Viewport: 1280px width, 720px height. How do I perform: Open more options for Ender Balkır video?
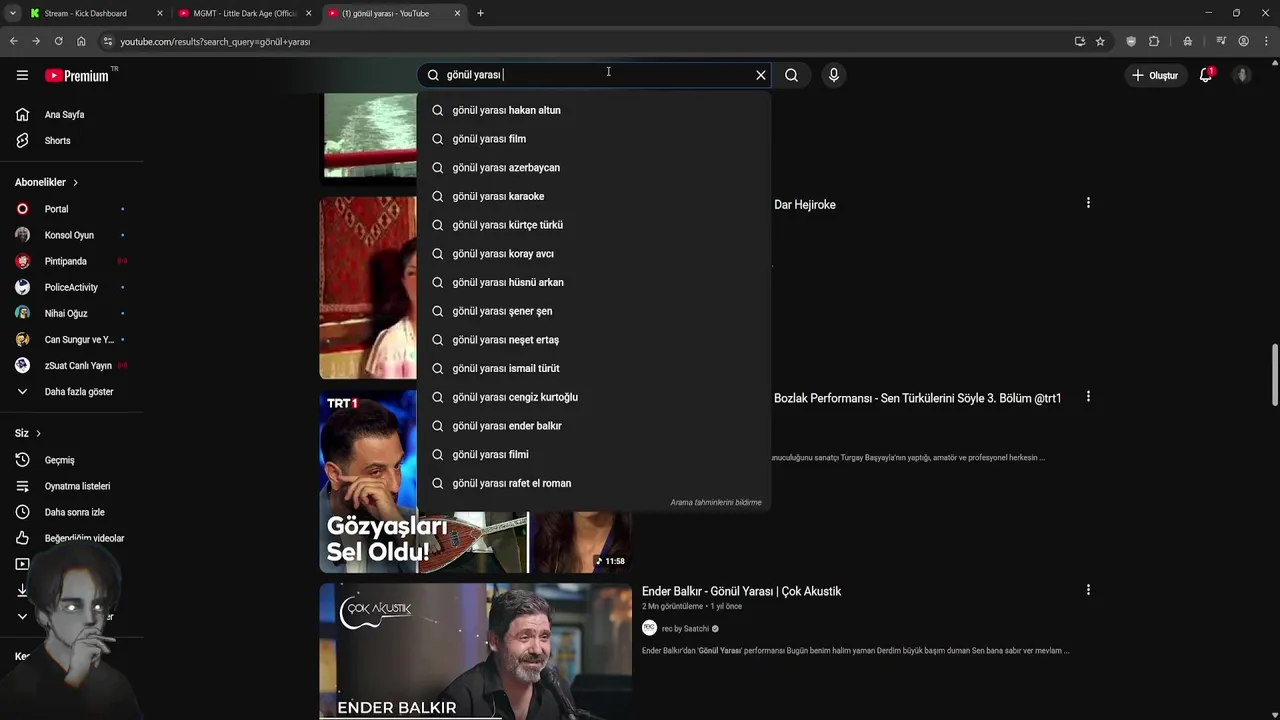pyautogui.click(x=1088, y=590)
